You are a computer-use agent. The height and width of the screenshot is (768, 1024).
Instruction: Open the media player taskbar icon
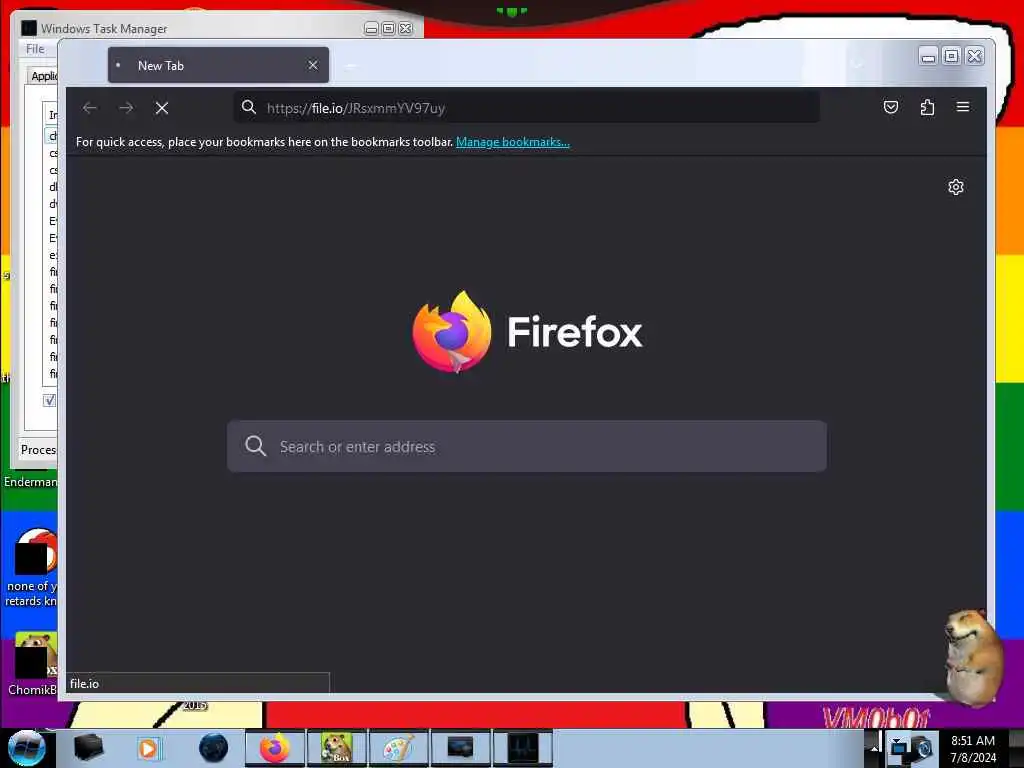[x=148, y=748]
